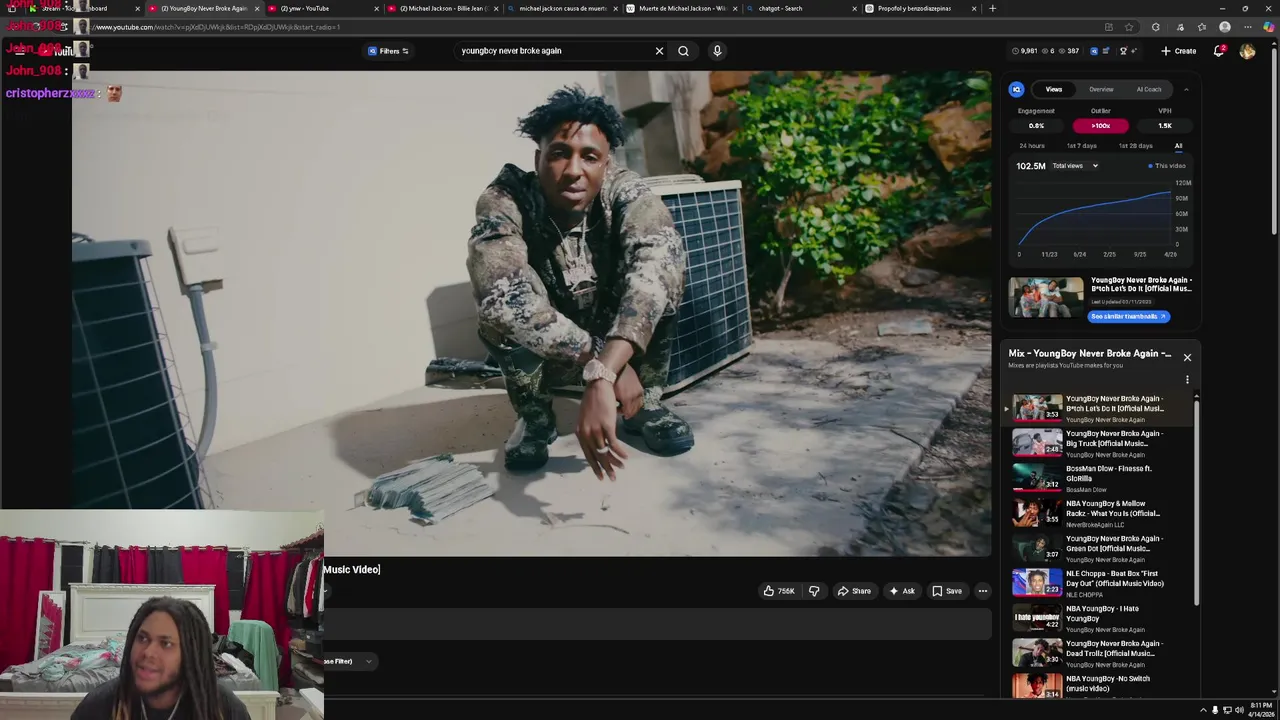The height and width of the screenshot is (720, 1280).
Task: Select the 1st 7 days range
Action: pyautogui.click(x=1081, y=146)
